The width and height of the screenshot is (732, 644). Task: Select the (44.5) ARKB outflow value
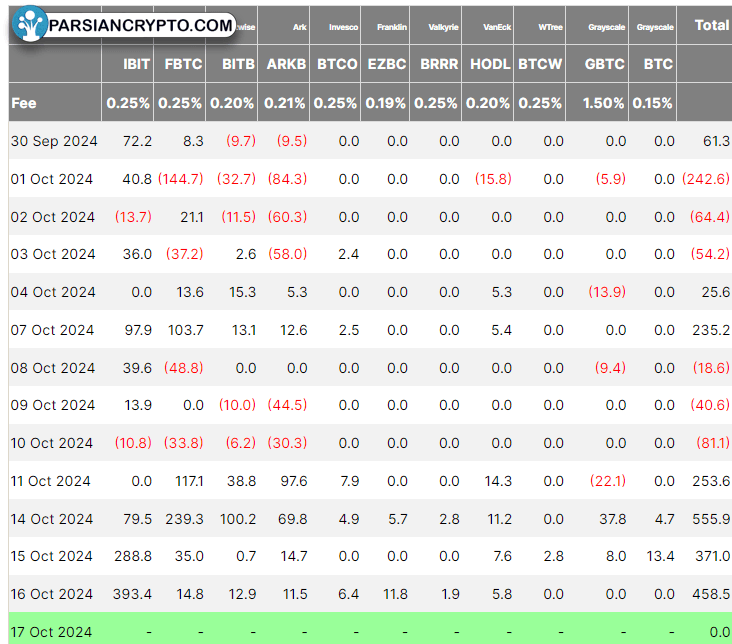point(287,405)
